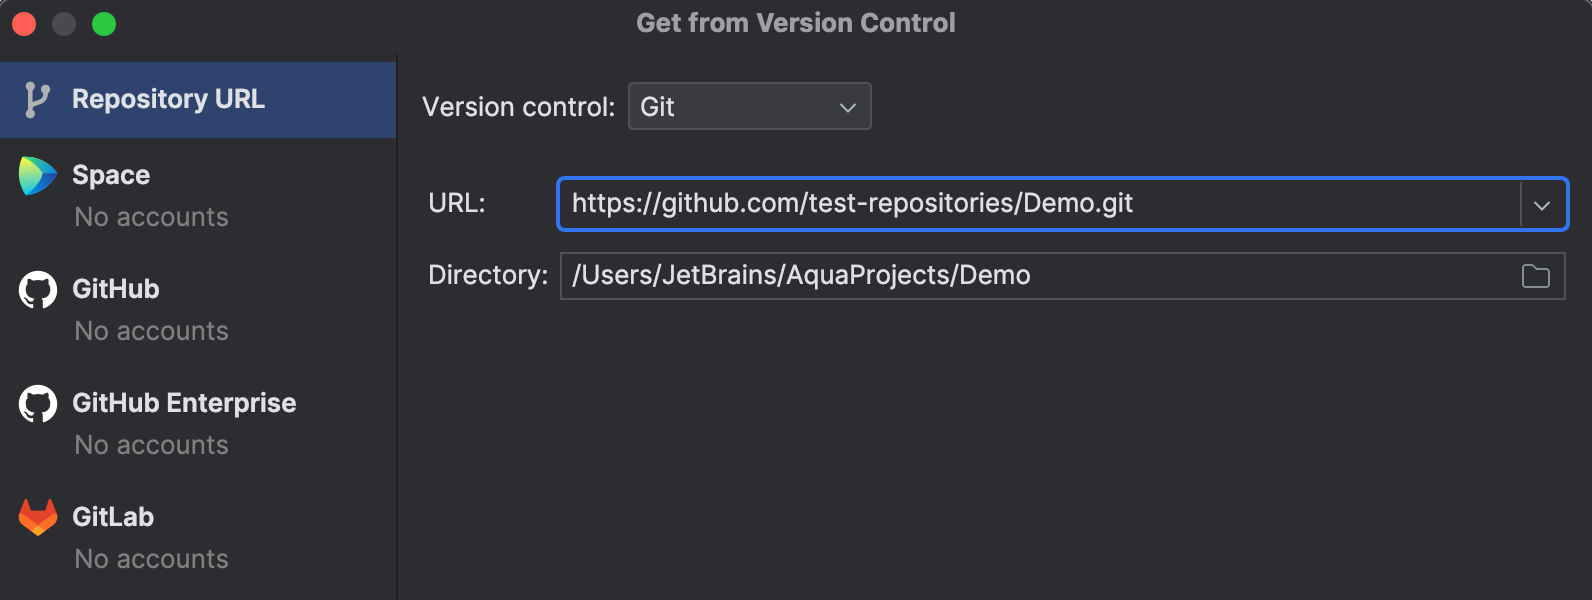Click the GitHub Enterprise octocat icon
Viewport: 1592px width, 600px height.
pyautogui.click(x=38, y=404)
